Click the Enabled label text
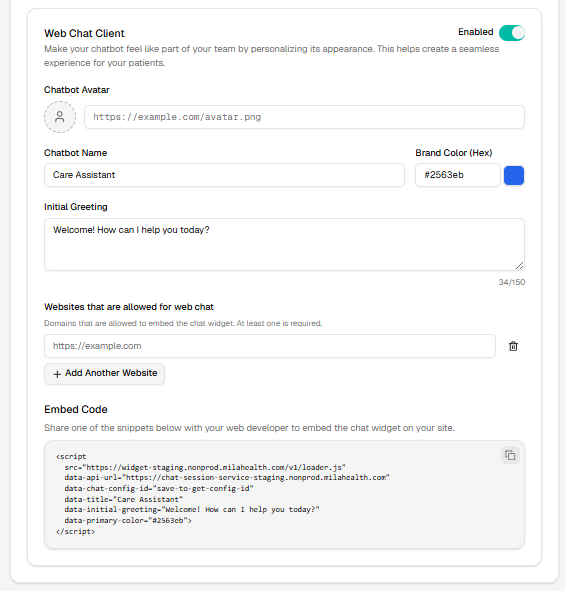 click(x=476, y=32)
